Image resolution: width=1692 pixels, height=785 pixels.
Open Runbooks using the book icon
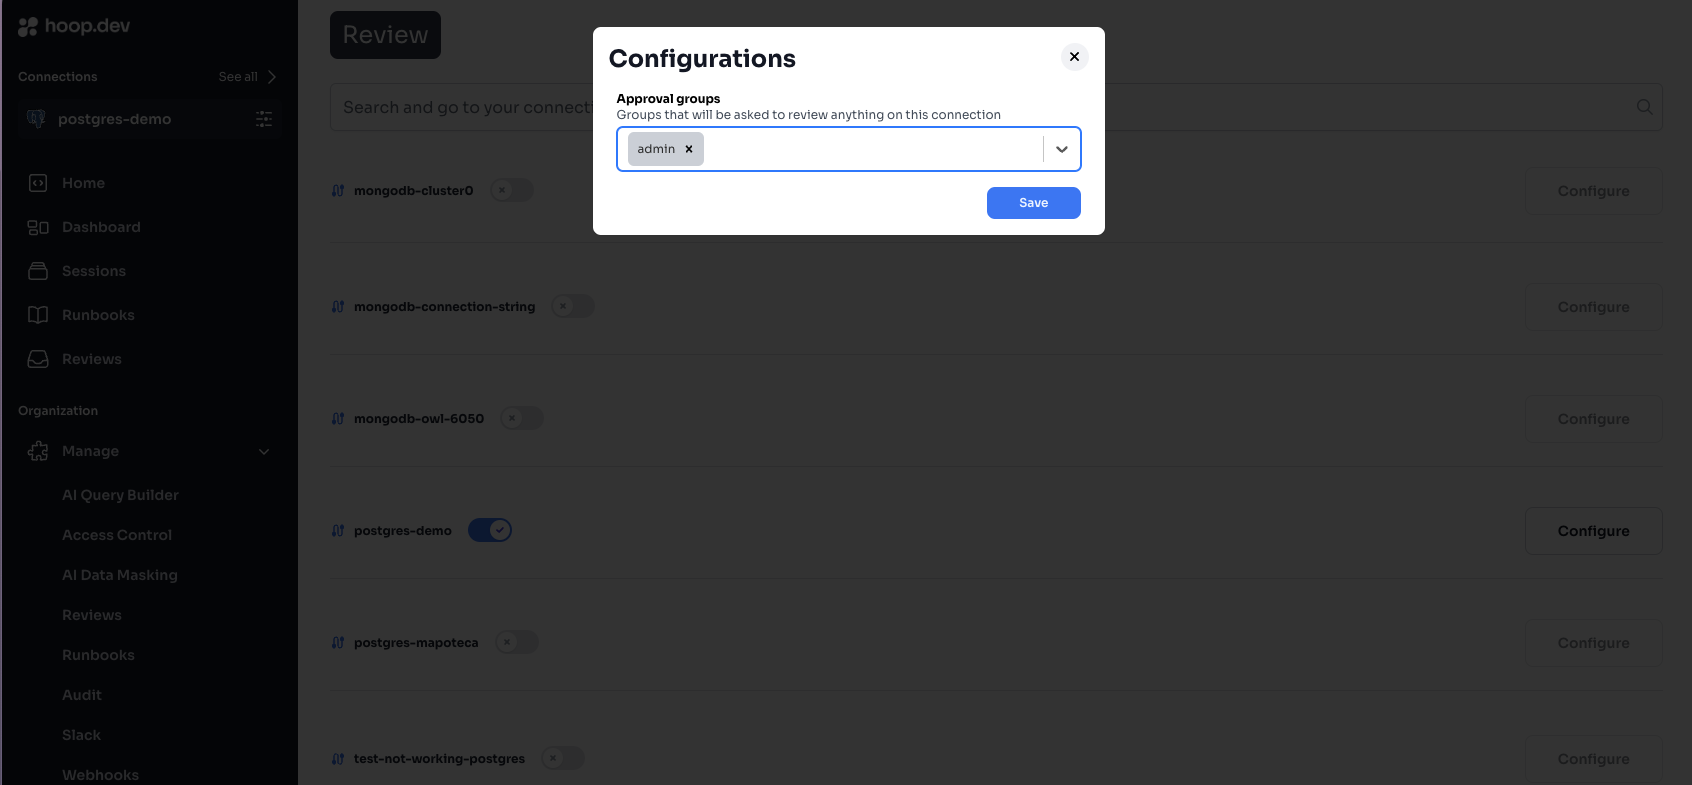click(x=37, y=314)
